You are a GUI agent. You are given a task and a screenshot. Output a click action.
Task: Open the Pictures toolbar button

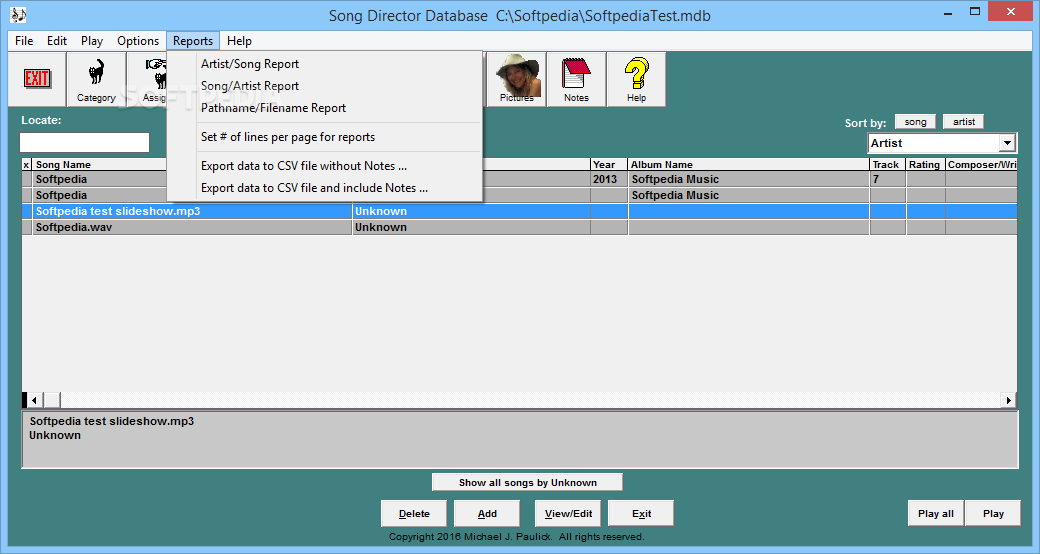[517, 79]
